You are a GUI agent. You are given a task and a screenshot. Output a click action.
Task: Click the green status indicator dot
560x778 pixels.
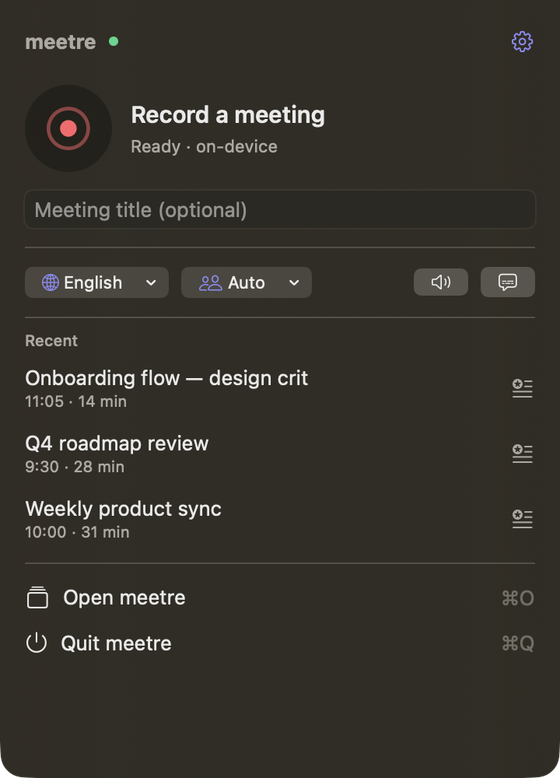point(114,42)
